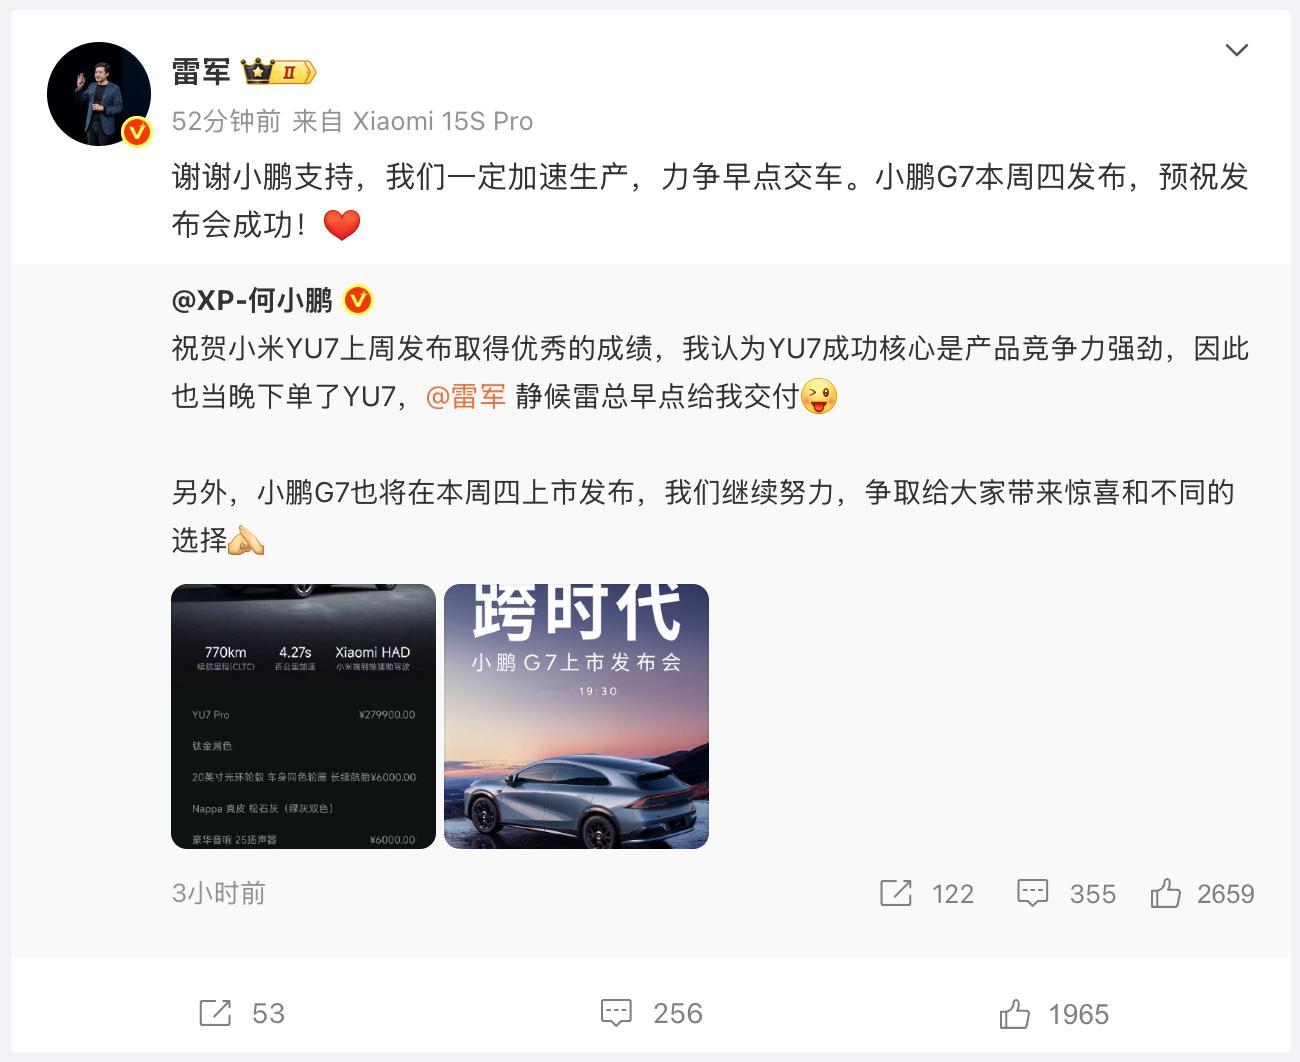Open the 256 comments on Lei Jun's post
1300x1062 pixels.
[651, 1013]
